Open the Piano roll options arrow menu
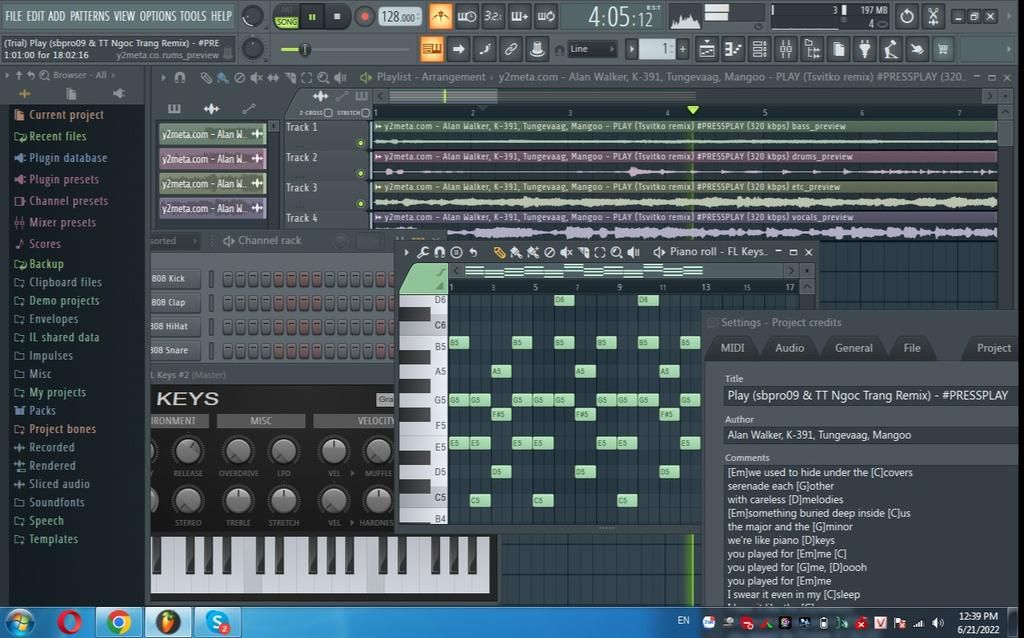Screen dimensions: 1024x638 [406, 252]
